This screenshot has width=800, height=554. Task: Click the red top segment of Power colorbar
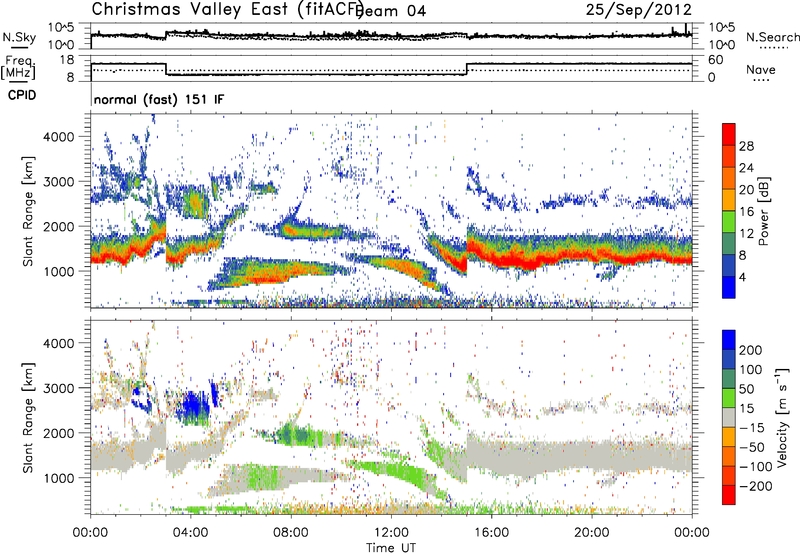pos(729,134)
